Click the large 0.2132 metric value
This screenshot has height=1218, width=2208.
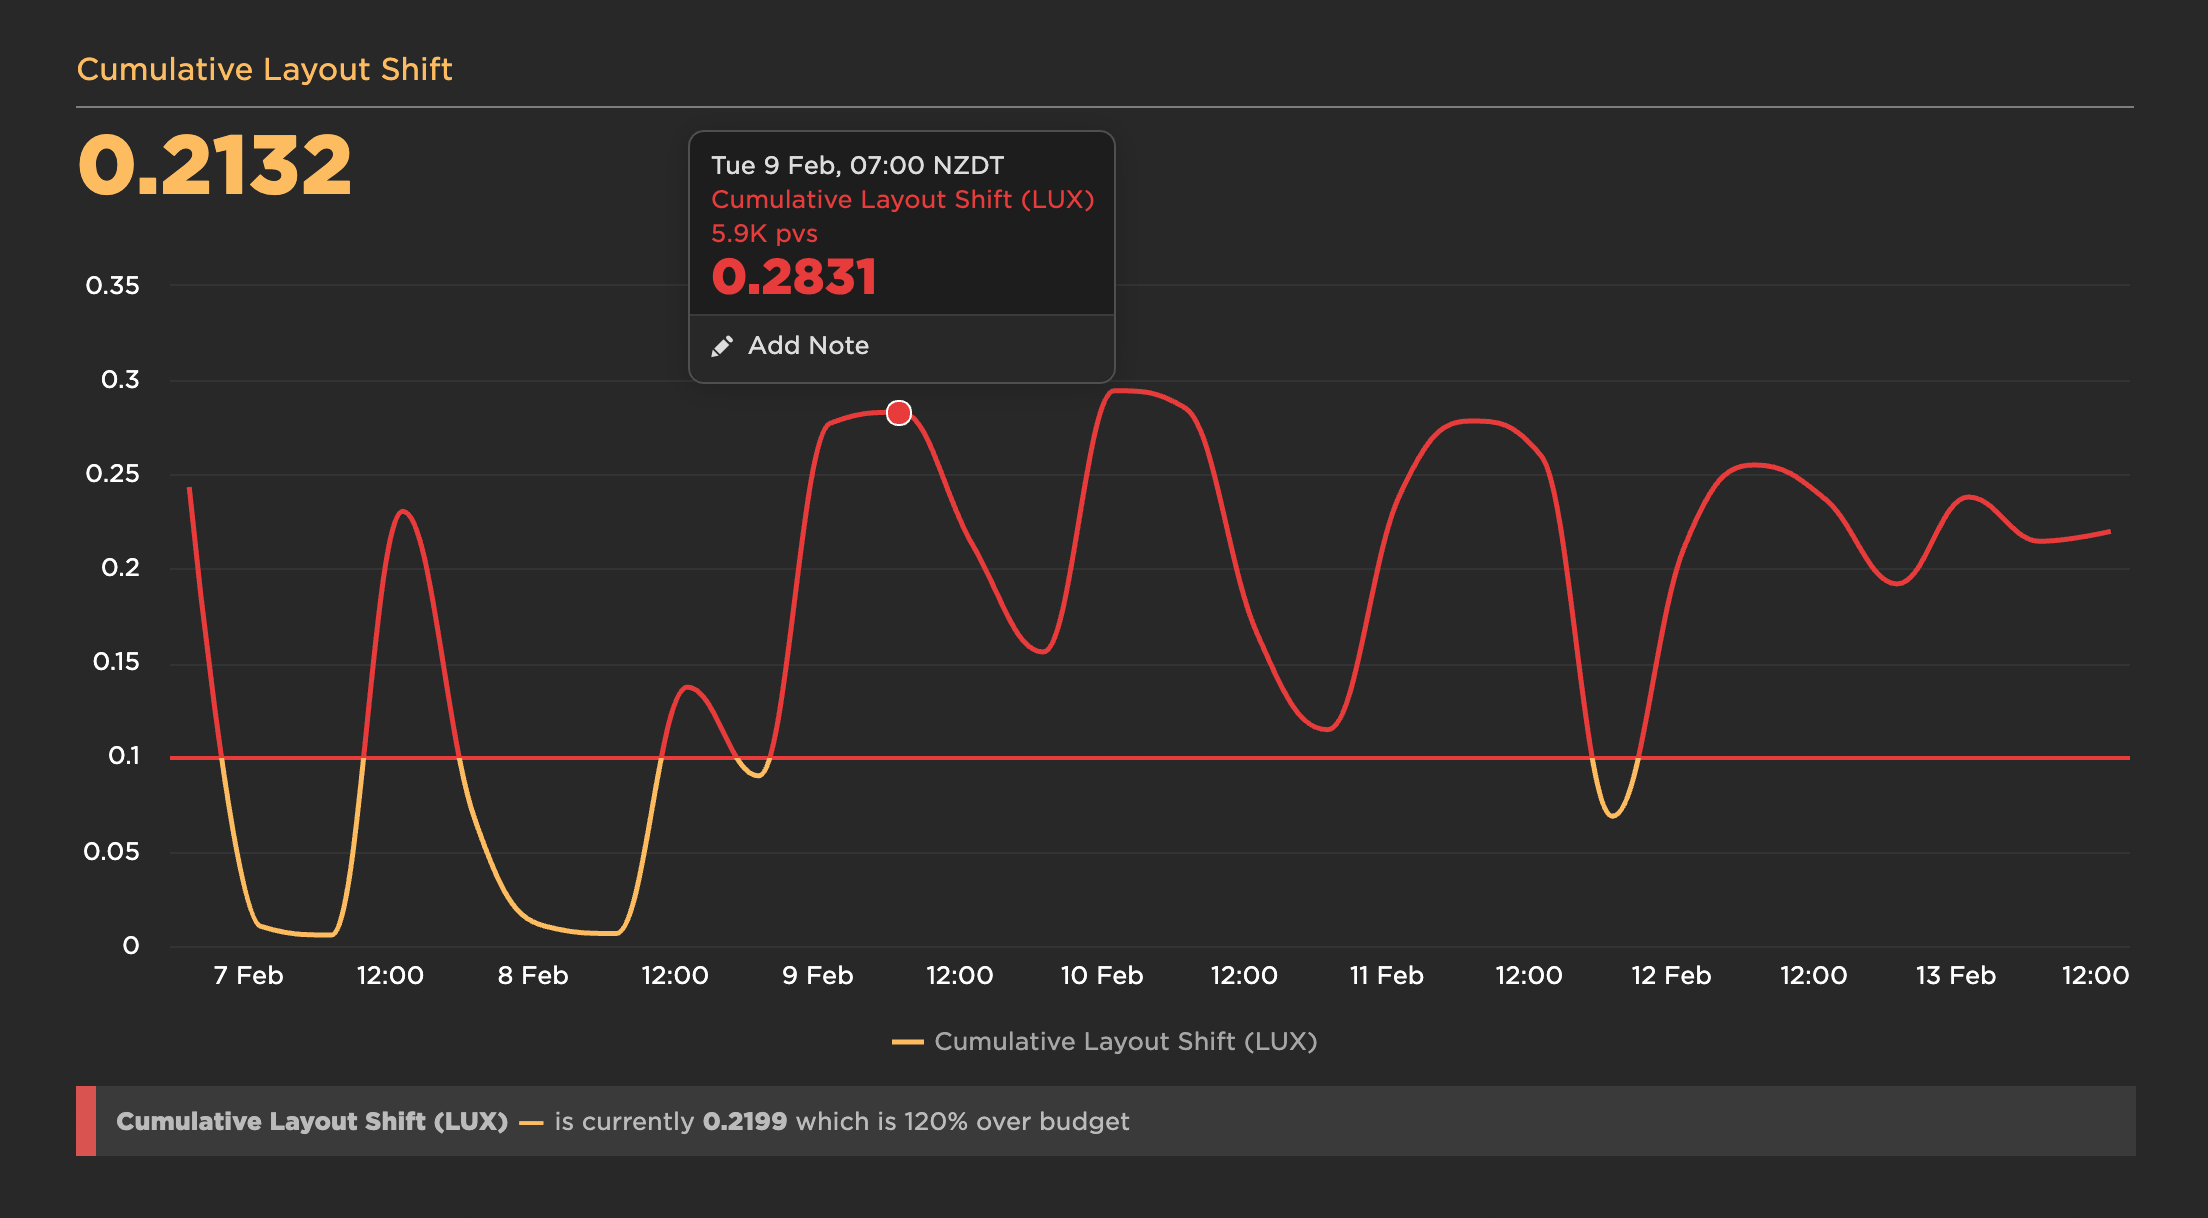pyautogui.click(x=215, y=165)
